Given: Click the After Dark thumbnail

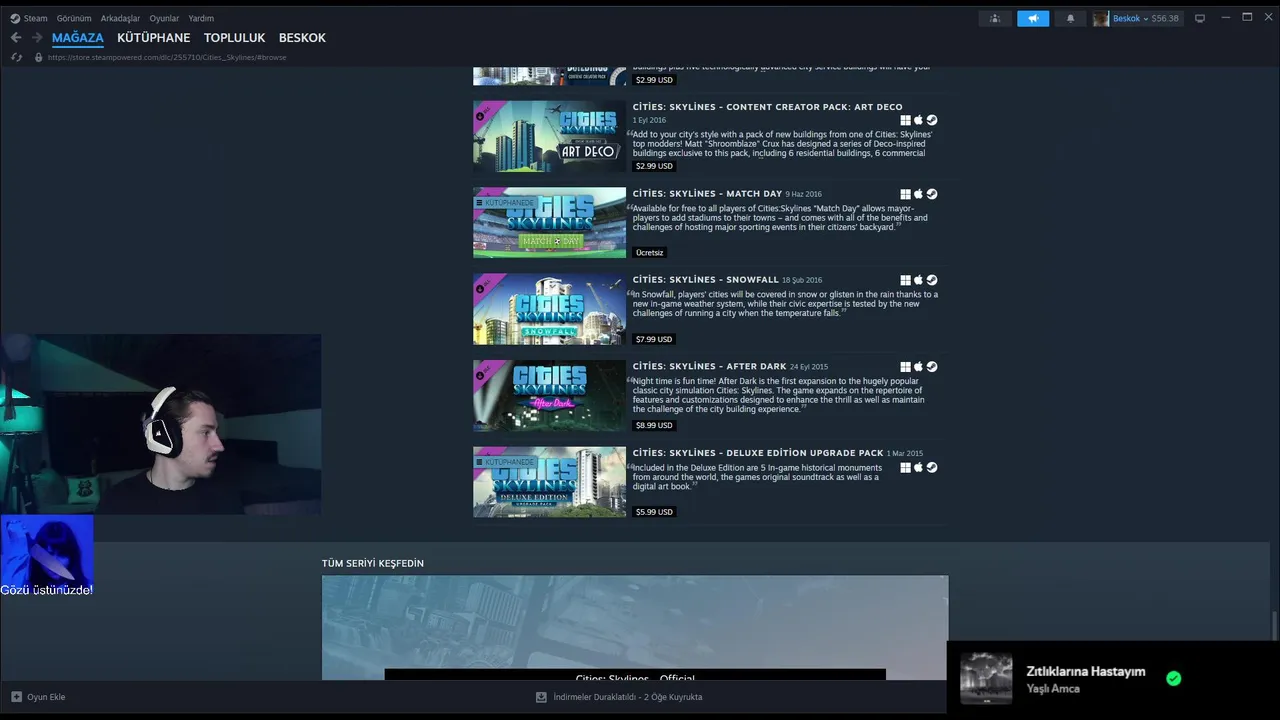Looking at the screenshot, I should (549, 395).
